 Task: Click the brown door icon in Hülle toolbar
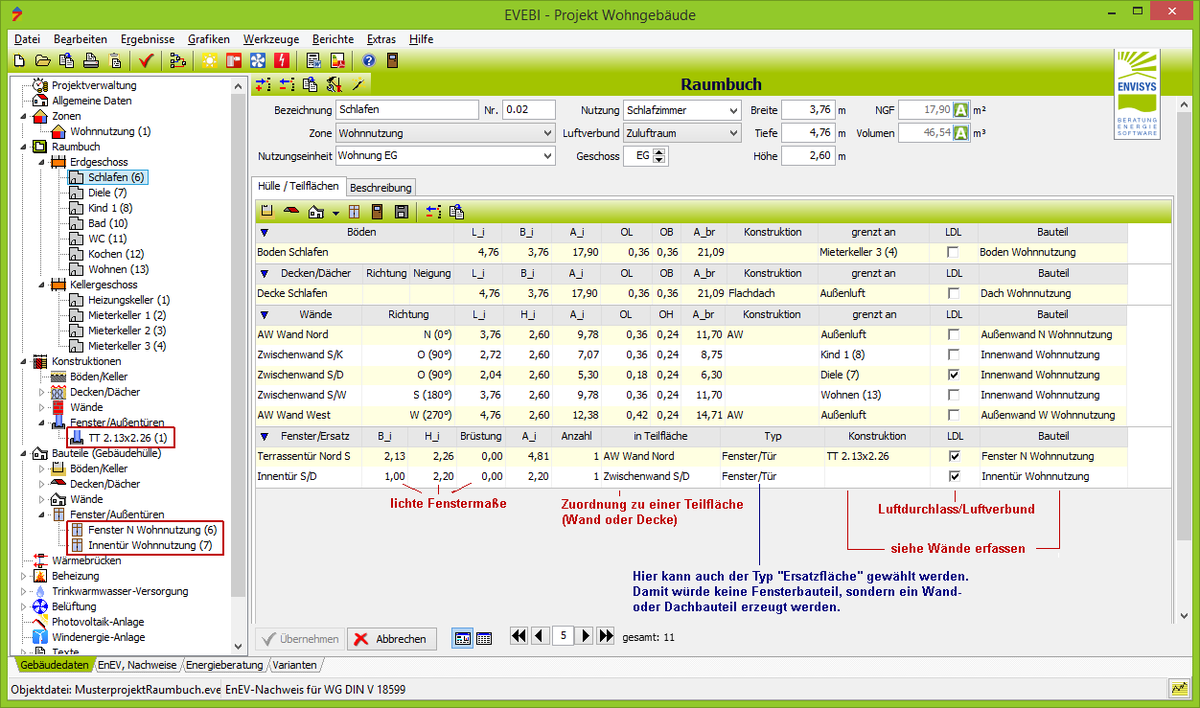pos(378,212)
